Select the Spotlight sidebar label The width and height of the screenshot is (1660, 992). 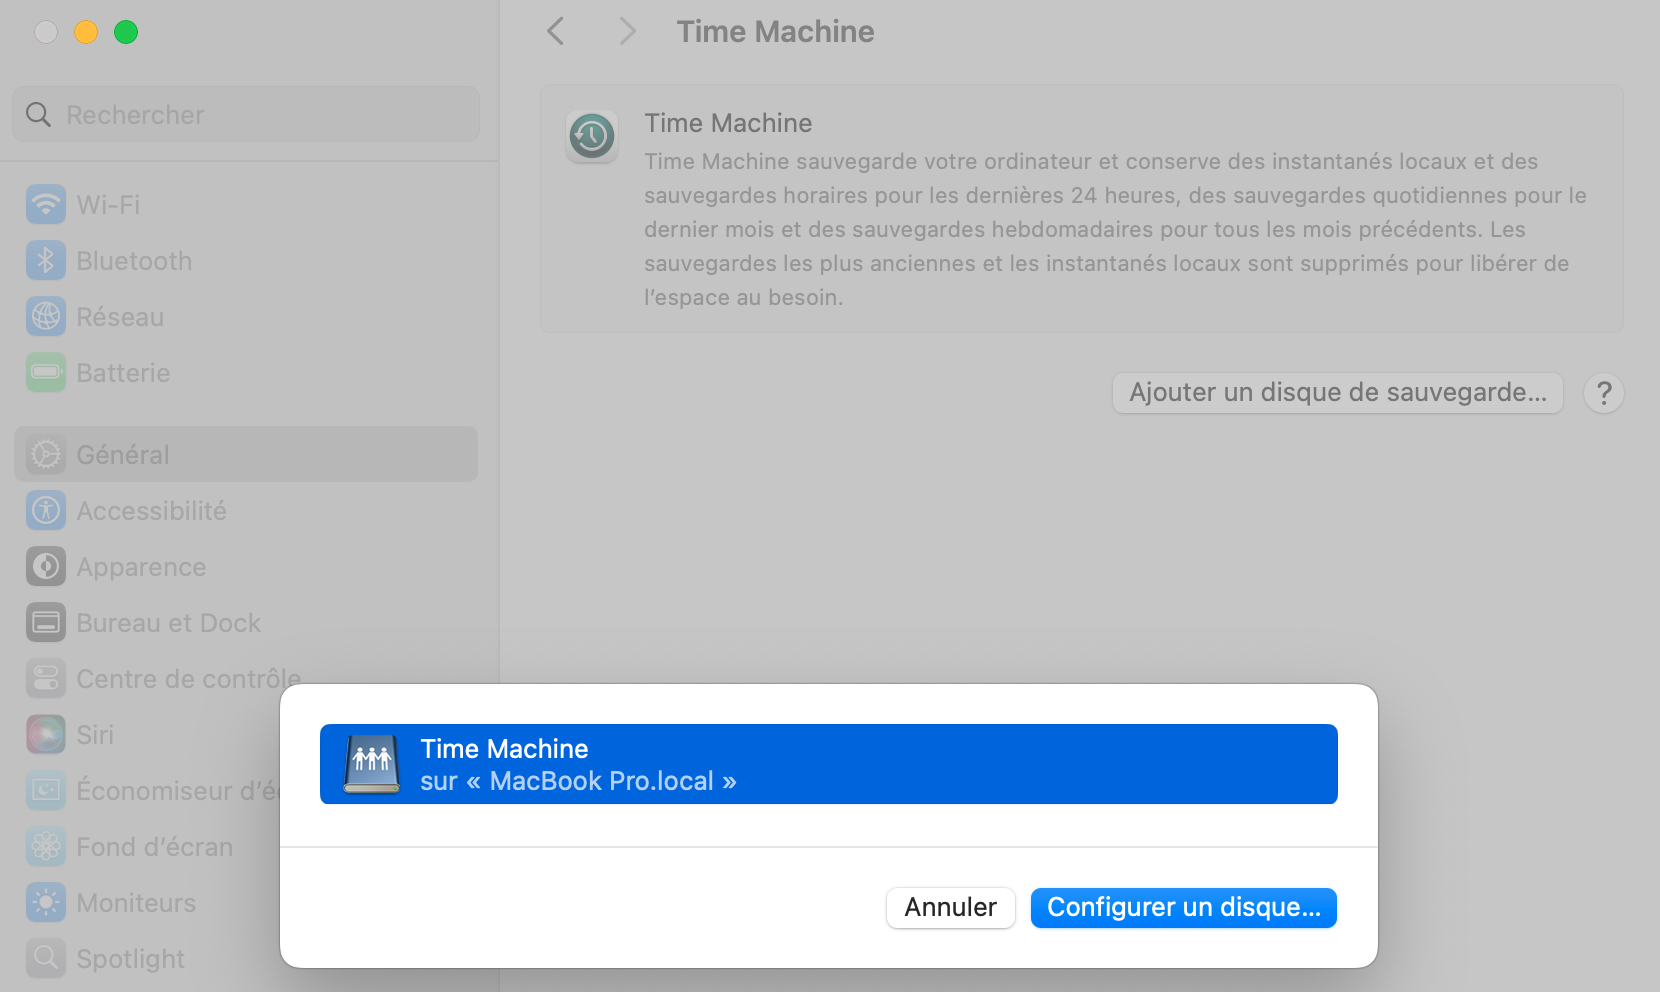131,959
